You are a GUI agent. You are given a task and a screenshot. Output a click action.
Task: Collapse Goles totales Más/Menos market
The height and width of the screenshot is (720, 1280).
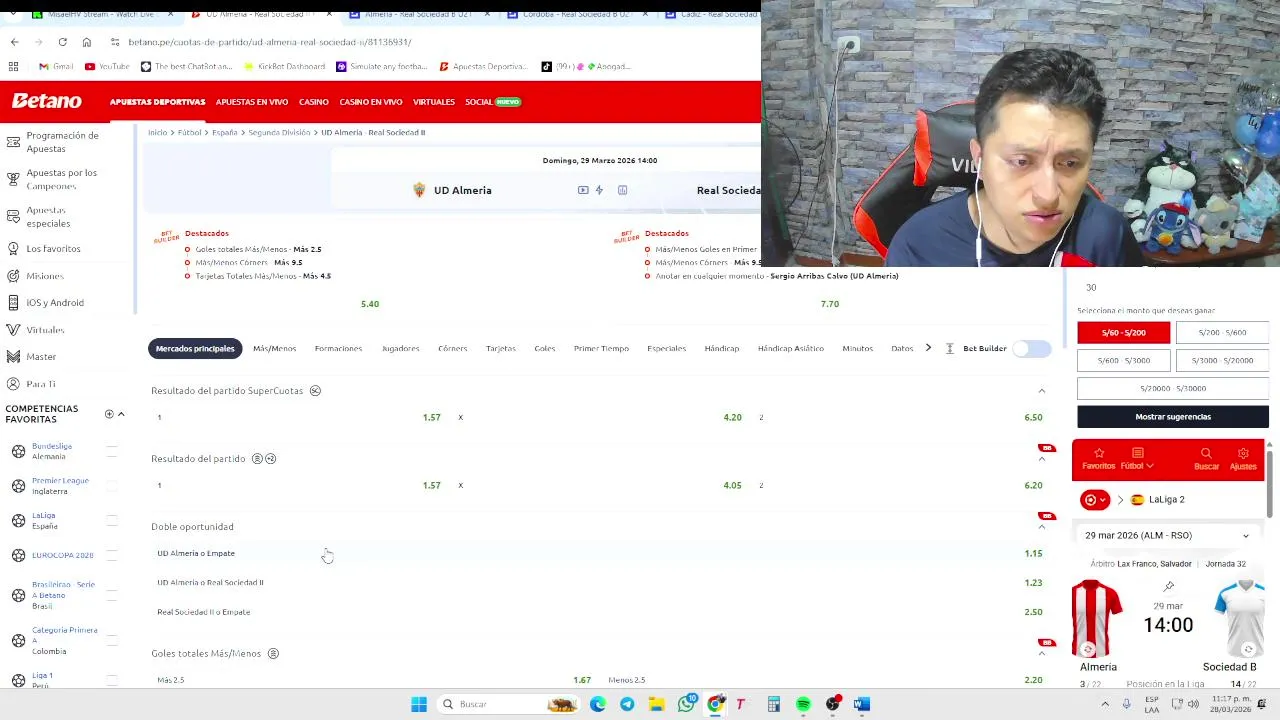(1041, 654)
